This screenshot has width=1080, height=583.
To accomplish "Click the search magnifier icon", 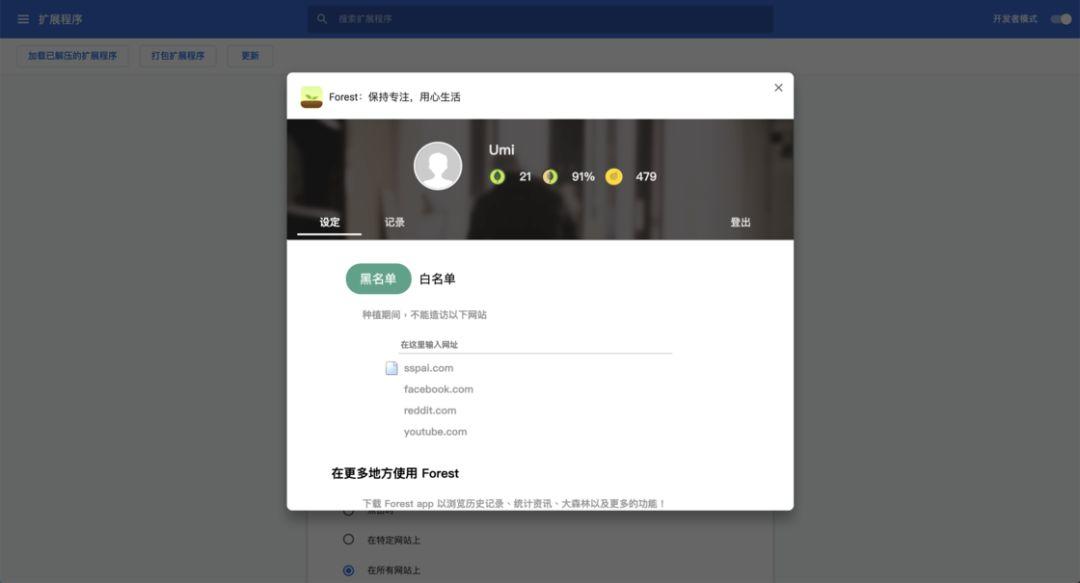I will click(x=322, y=19).
